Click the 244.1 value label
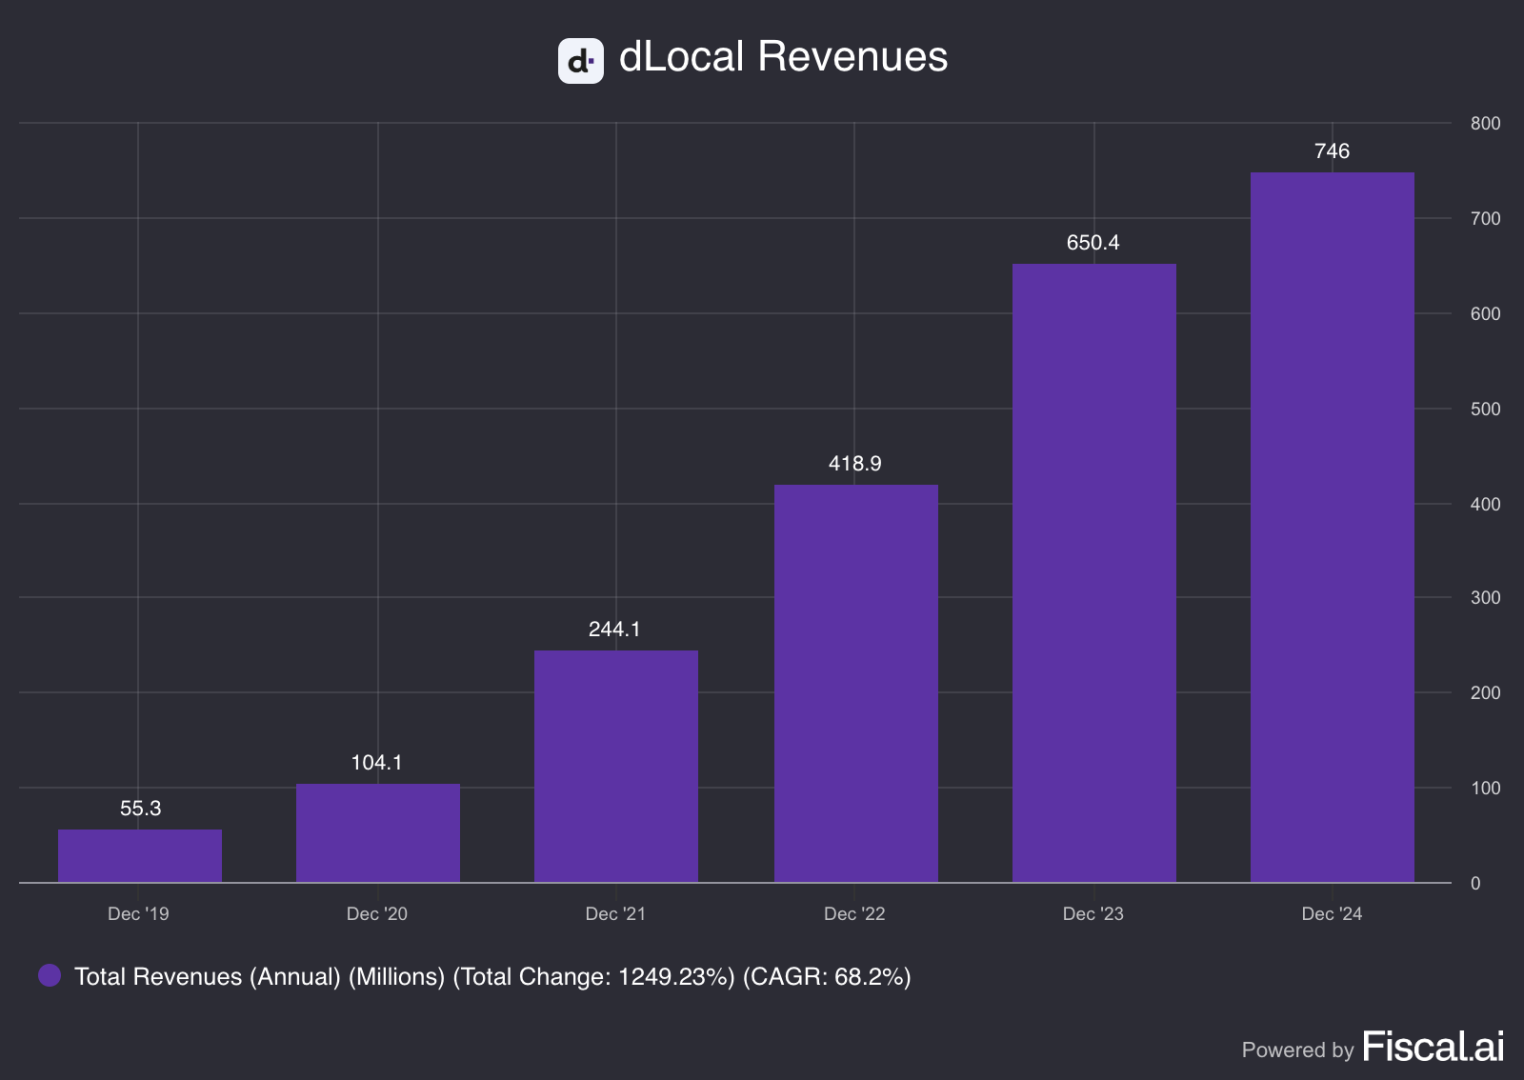 click(x=614, y=629)
